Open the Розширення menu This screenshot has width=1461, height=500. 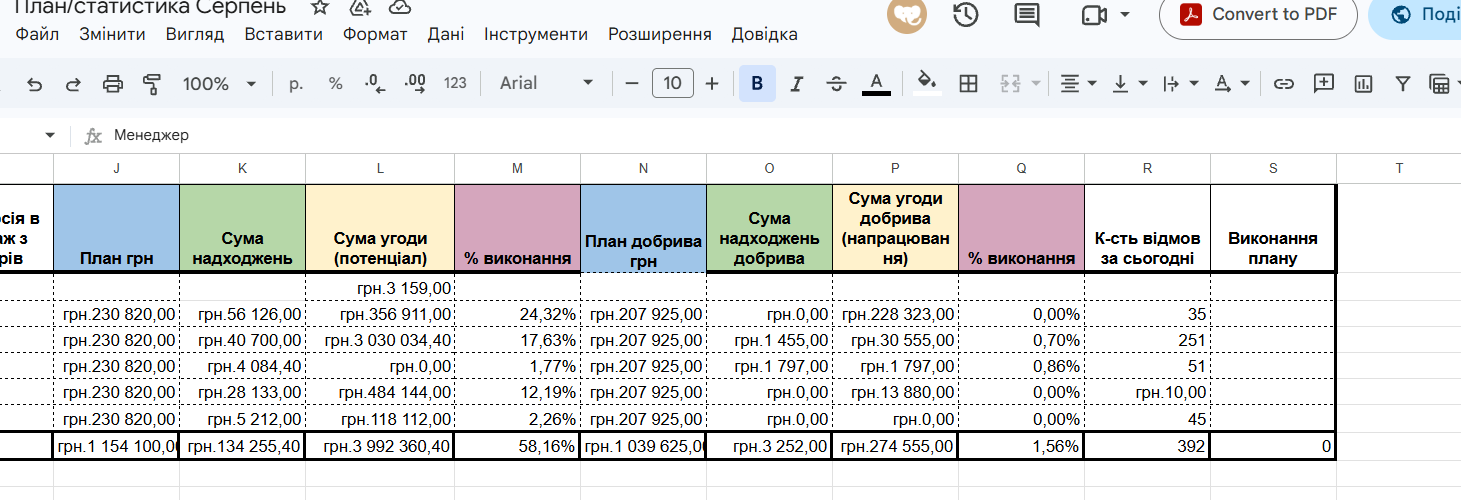pyautogui.click(x=660, y=35)
